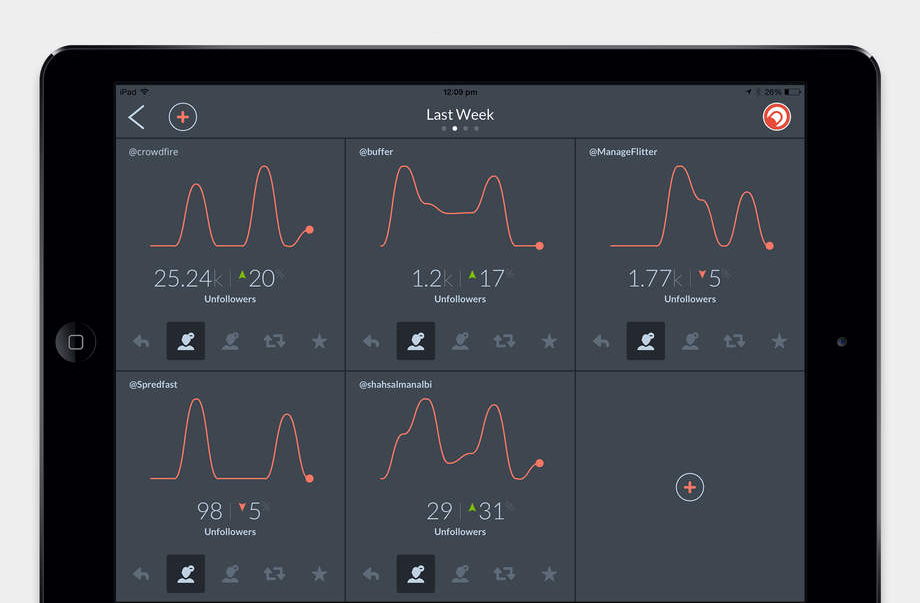The height and width of the screenshot is (603, 920).
Task: Select the reply arrow icon on the @crowdfire card
Action: click(141, 341)
